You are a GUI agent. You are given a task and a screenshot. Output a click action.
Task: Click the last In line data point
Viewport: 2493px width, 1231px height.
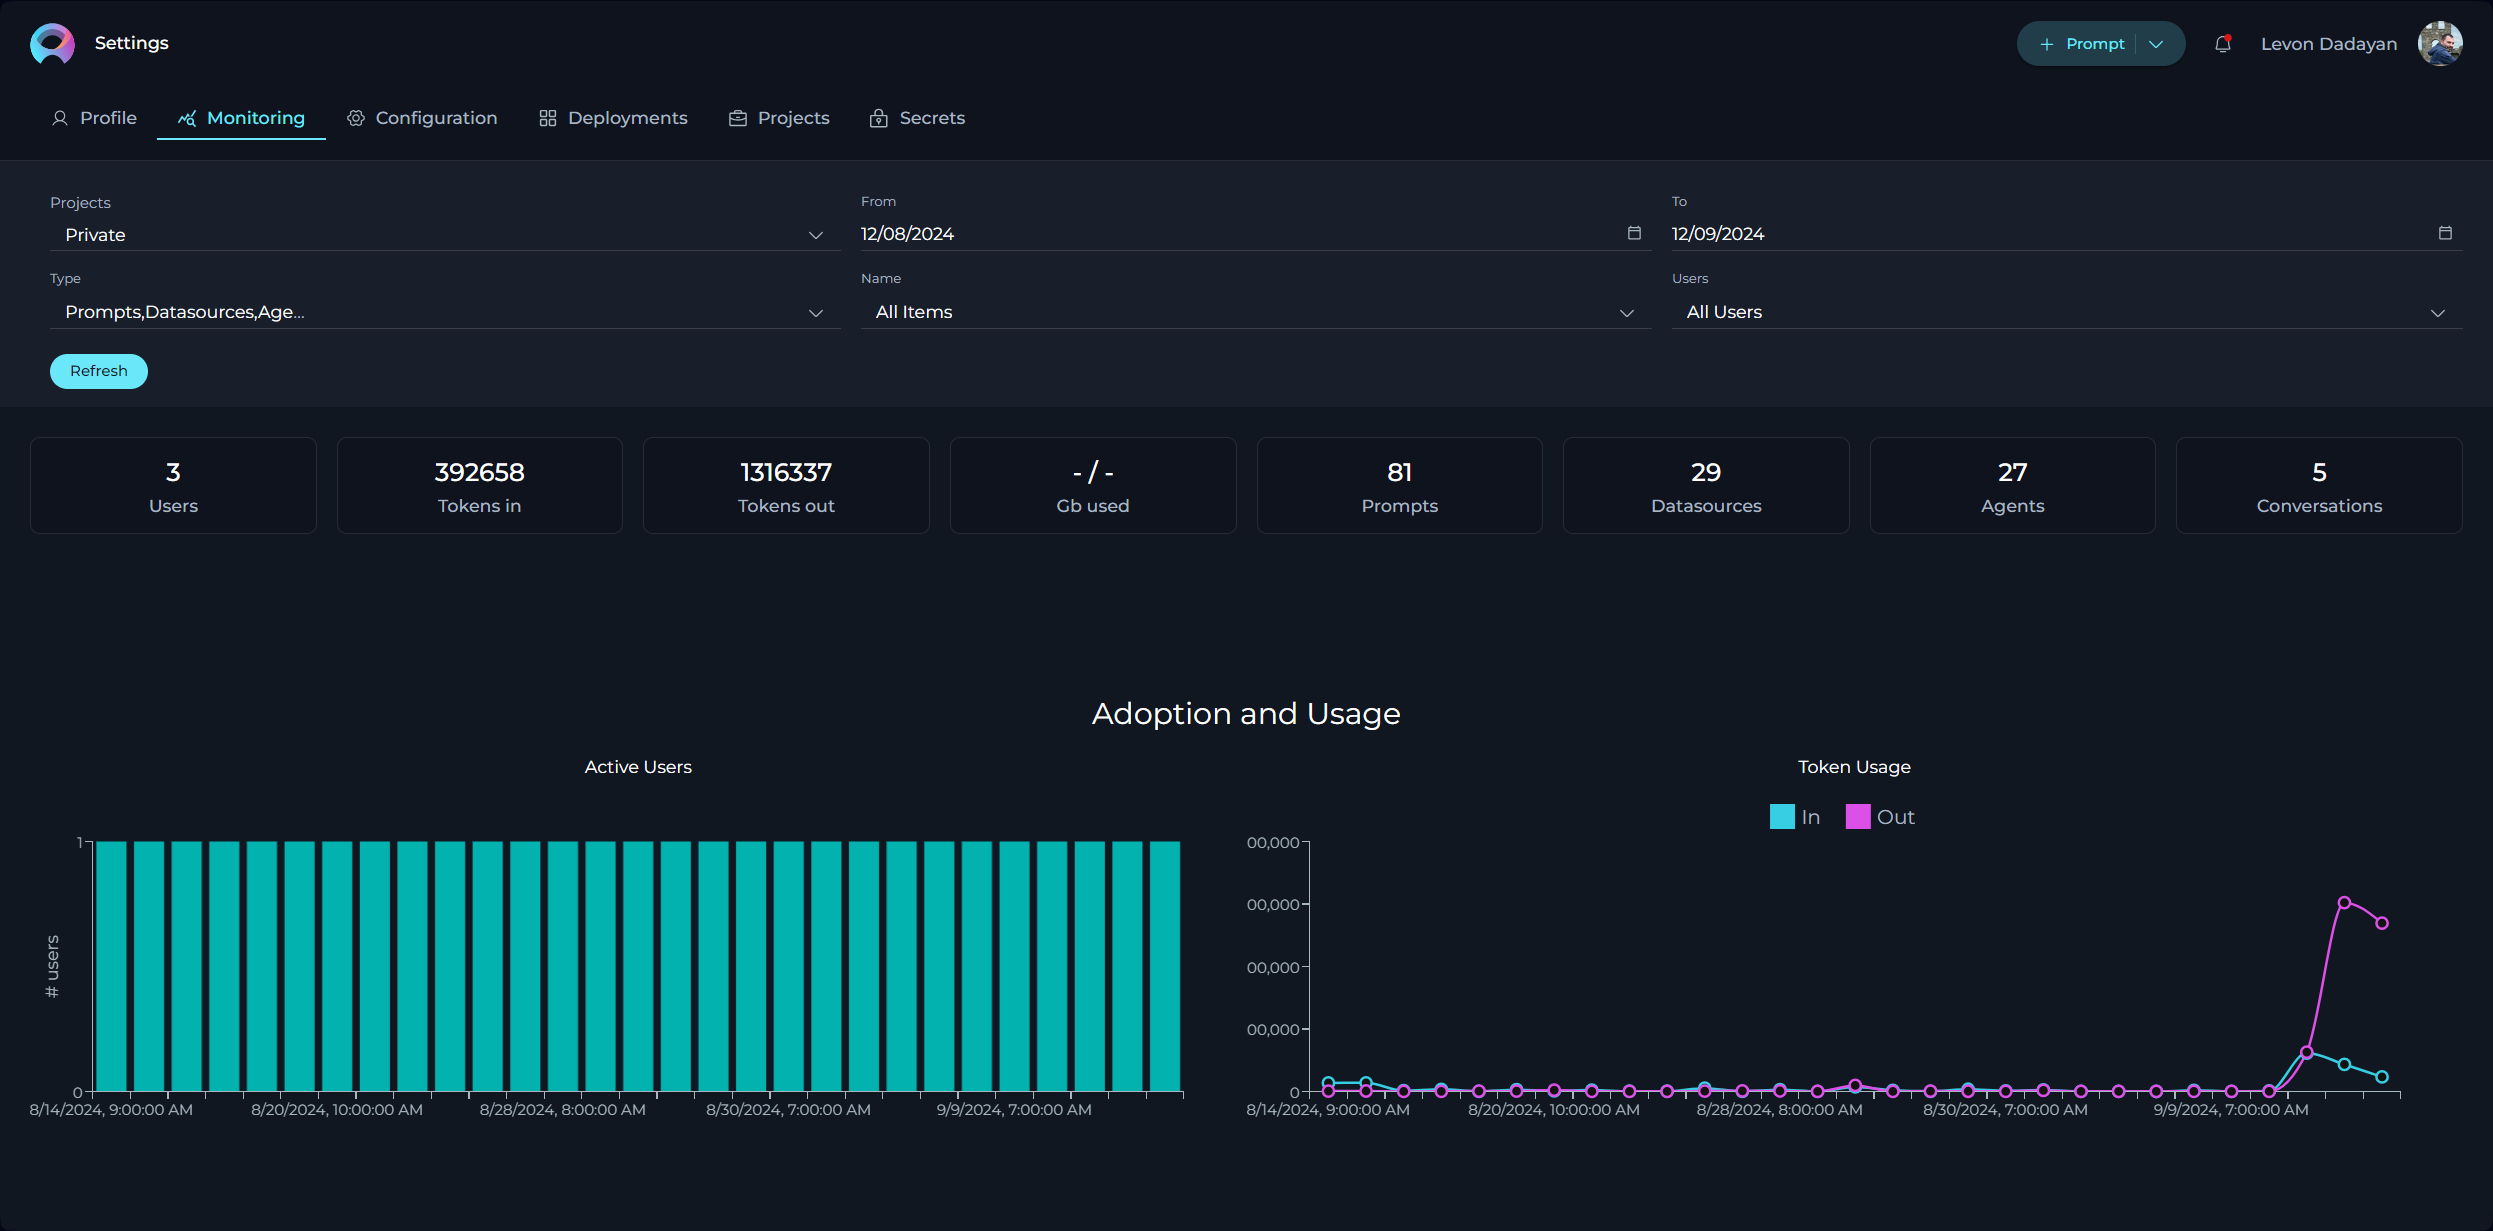click(2382, 1077)
